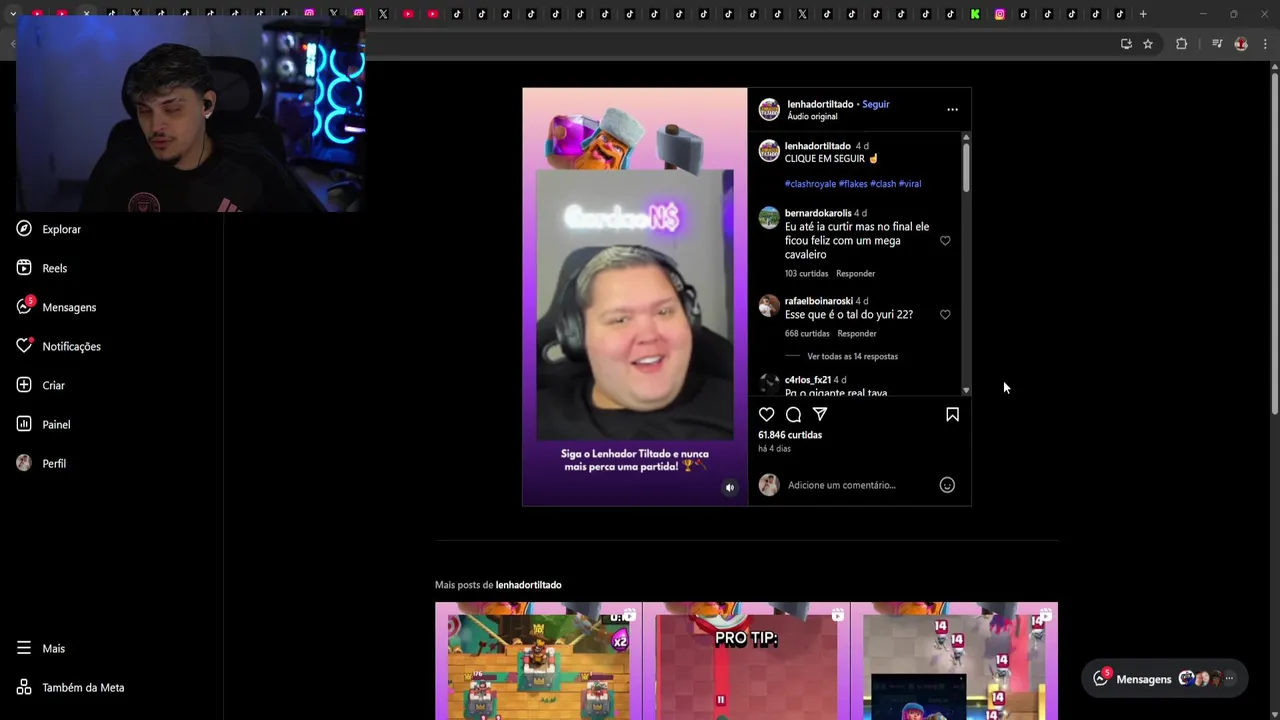The height and width of the screenshot is (720, 1280).
Task: Reply to rafaelboinaroski comment
Action: tap(856, 334)
